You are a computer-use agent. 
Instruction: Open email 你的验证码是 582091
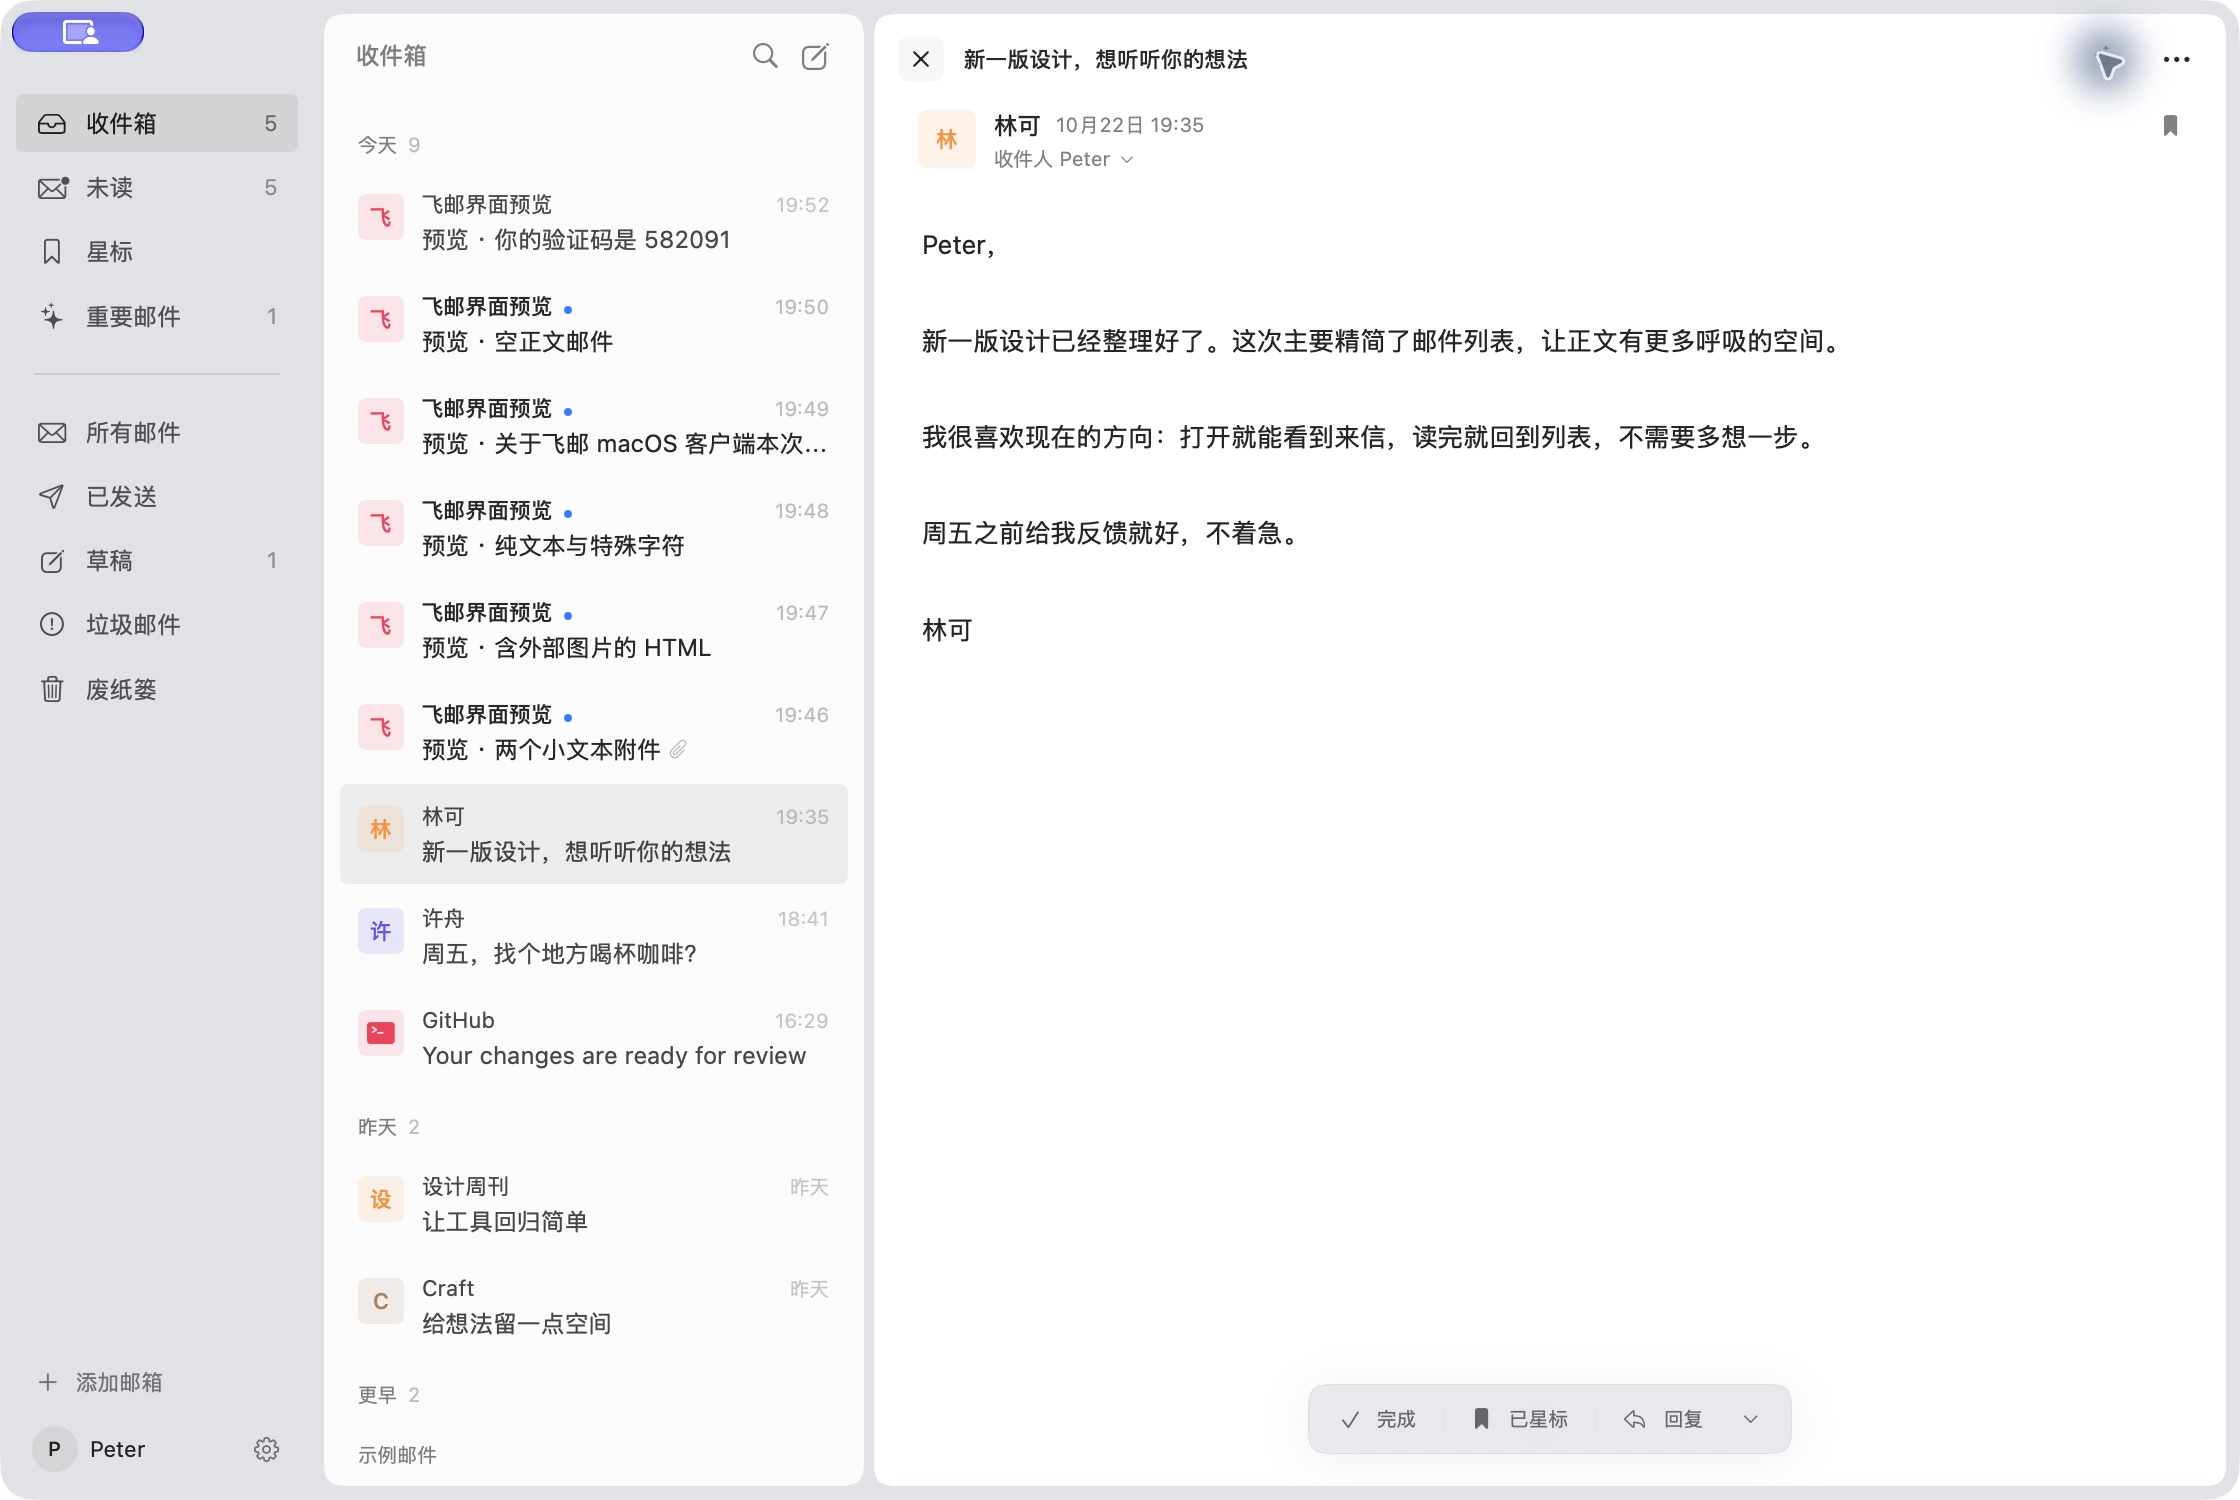(x=594, y=222)
